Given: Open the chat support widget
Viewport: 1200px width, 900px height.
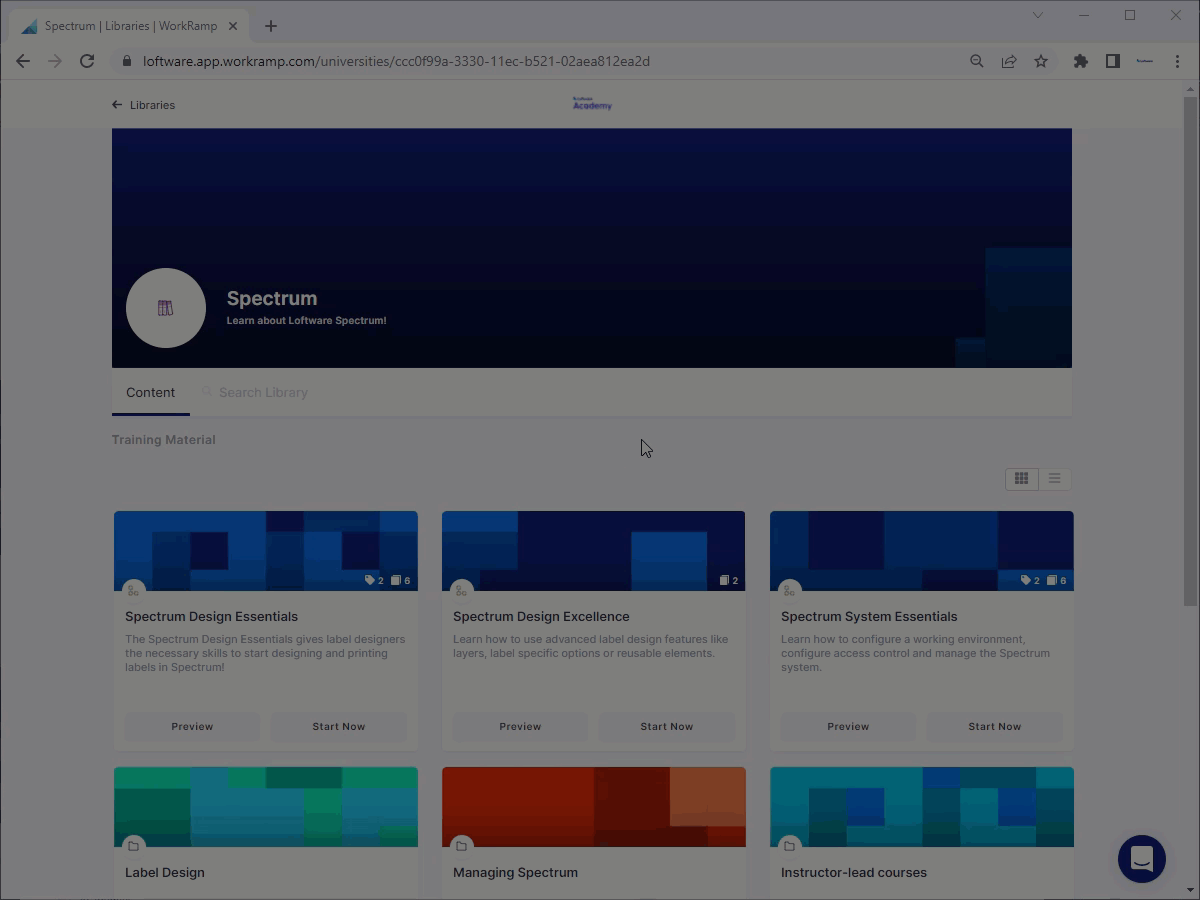Looking at the screenshot, I should [1142, 859].
